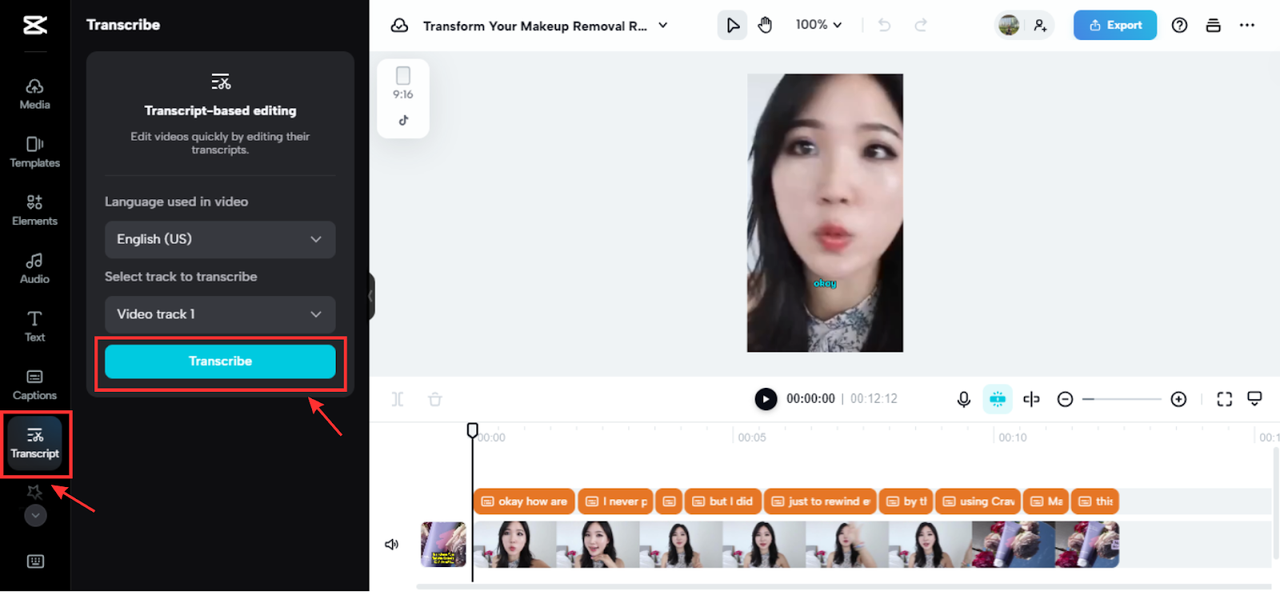Click the star effects sidebar icon
This screenshot has width=1280, height=595.
pos(35,491)
